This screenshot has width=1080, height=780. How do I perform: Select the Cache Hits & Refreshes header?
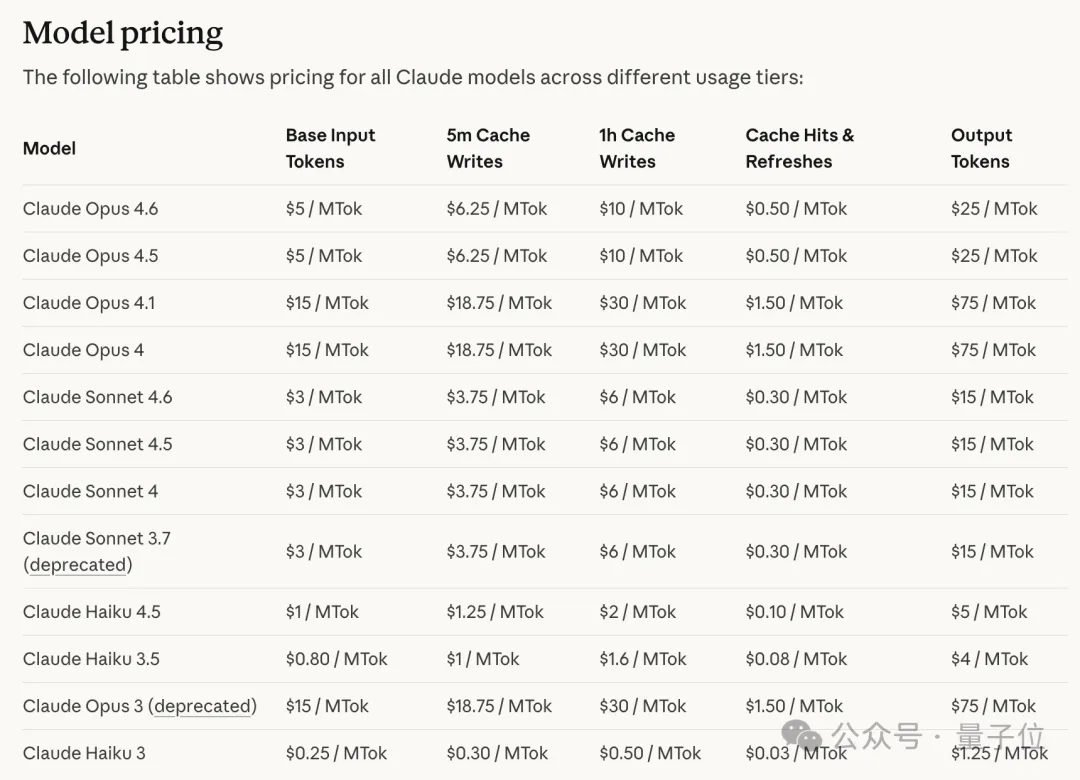(799, 148)
